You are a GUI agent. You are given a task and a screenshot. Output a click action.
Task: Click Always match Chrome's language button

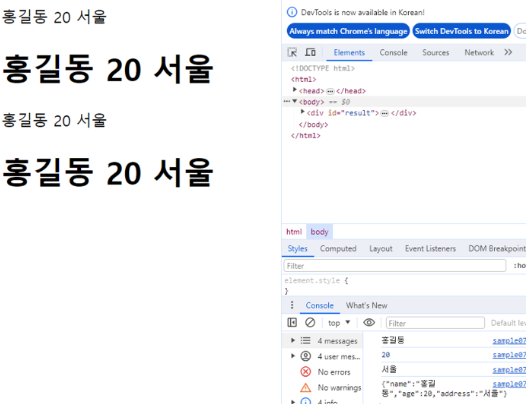[x=348, y=31]
